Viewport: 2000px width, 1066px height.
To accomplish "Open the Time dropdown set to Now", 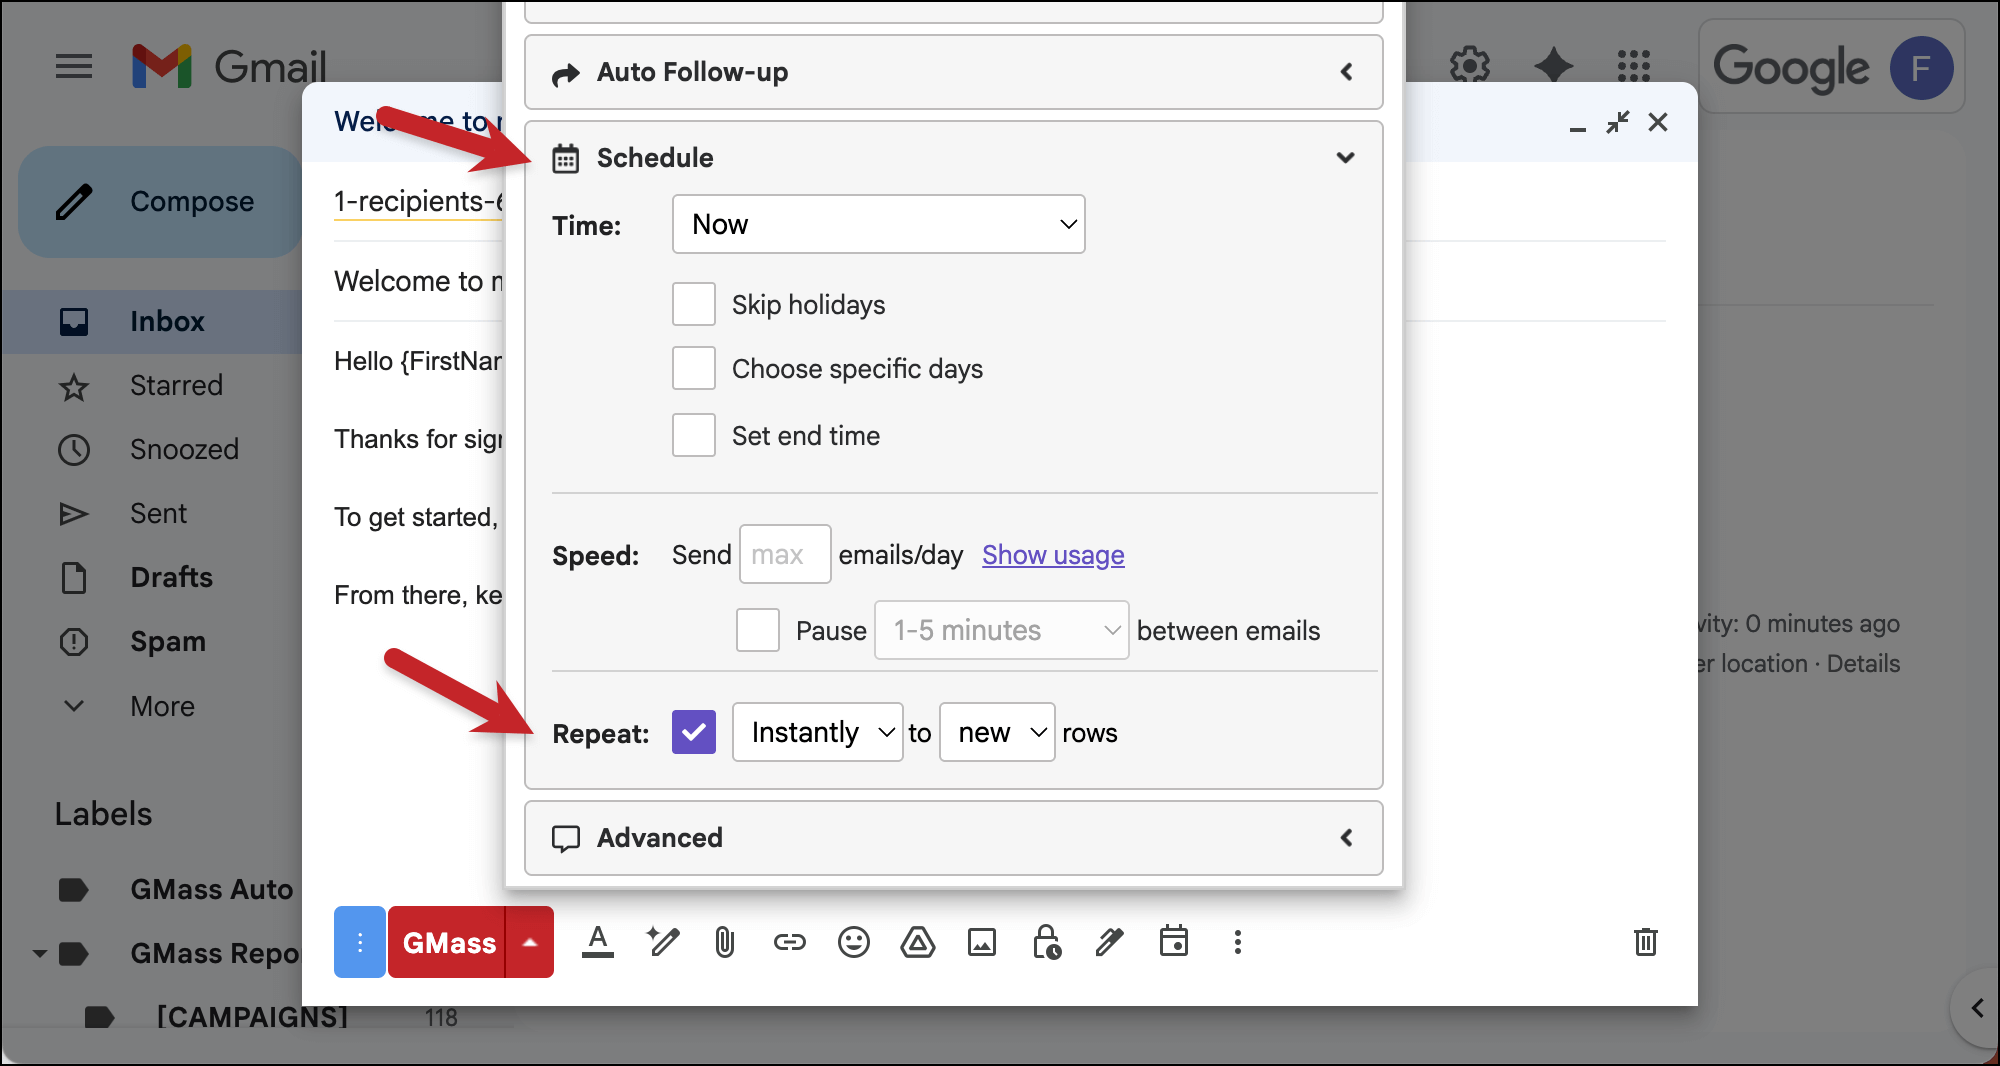I will click(878, 224).
